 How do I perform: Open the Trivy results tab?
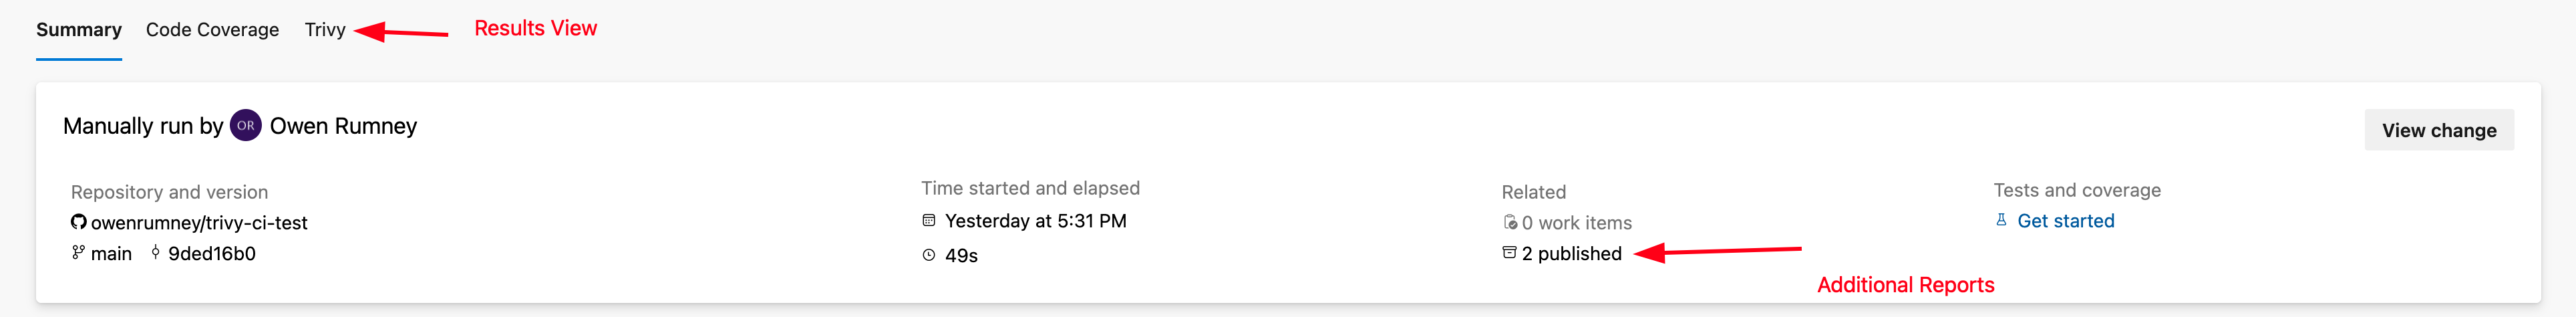click(x=325, y=30)
